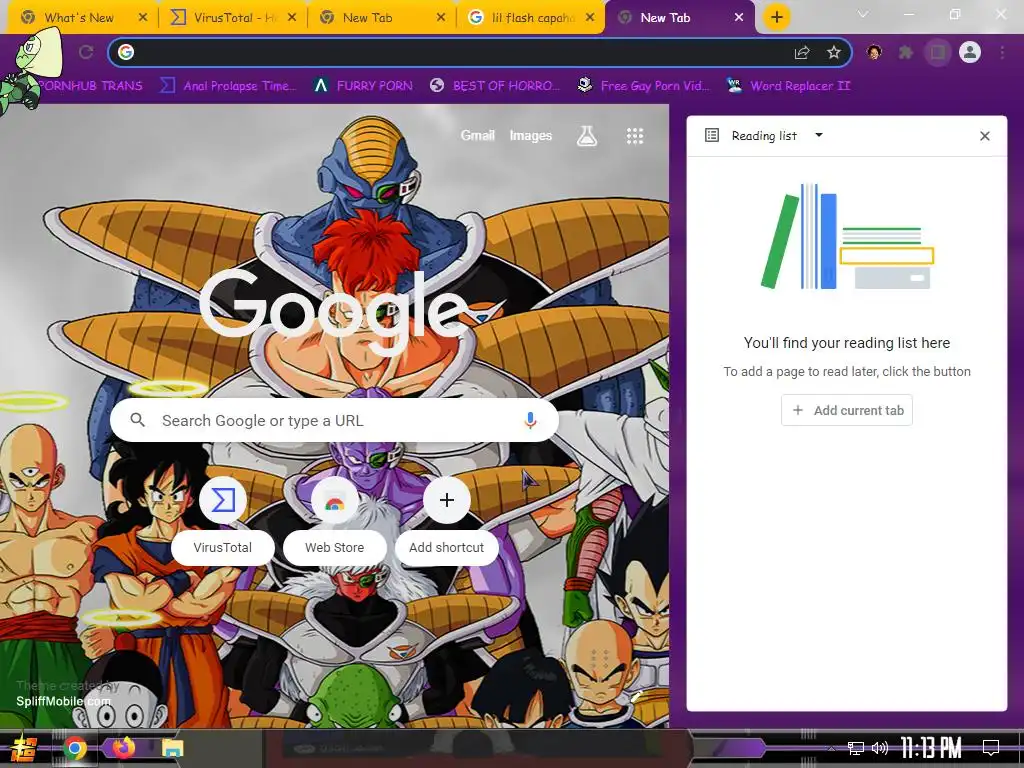Click the magnifier icon in search box

pos(137,420)
